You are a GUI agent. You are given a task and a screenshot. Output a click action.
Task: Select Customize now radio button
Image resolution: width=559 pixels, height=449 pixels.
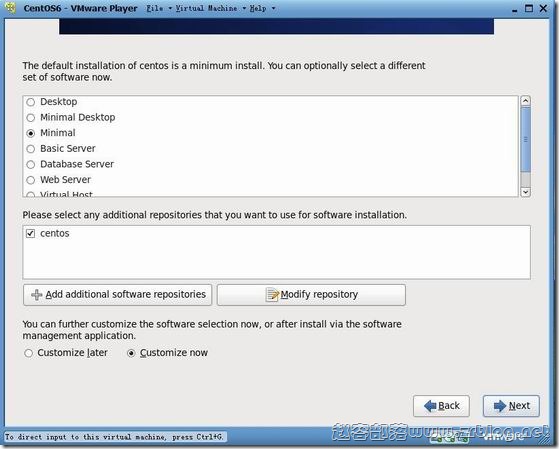131,353
